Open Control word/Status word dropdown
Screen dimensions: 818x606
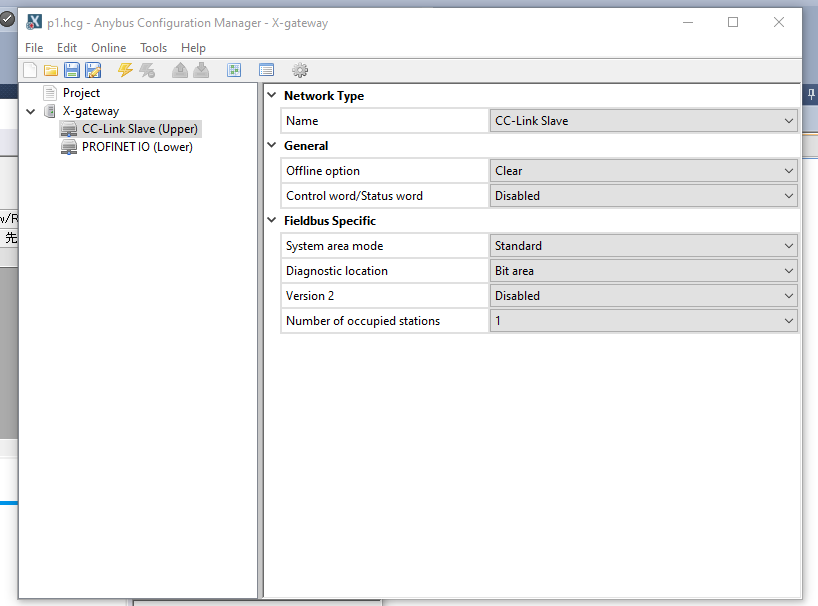point(643,196)
